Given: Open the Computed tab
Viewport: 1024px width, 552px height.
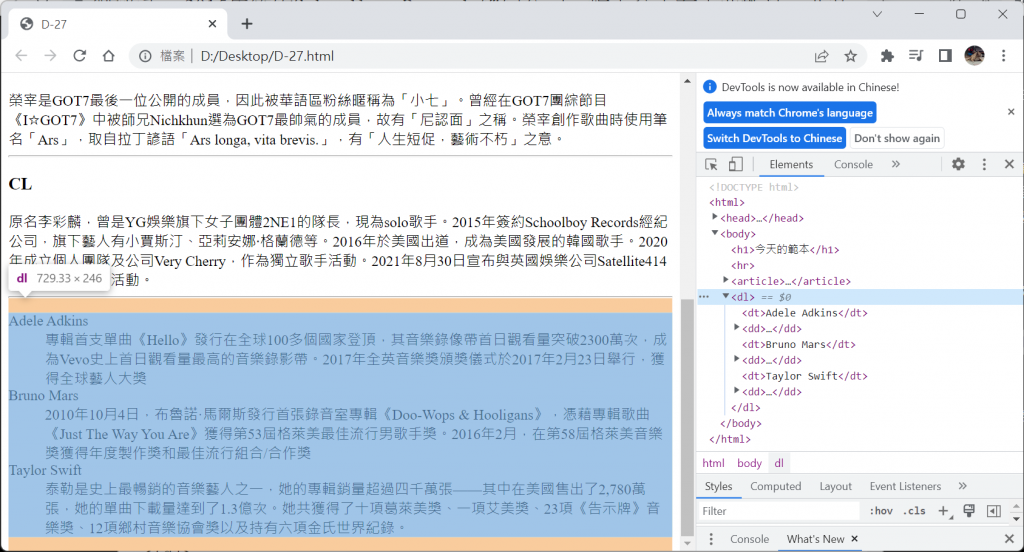Looking at the screenshot, I should [775, 486].
